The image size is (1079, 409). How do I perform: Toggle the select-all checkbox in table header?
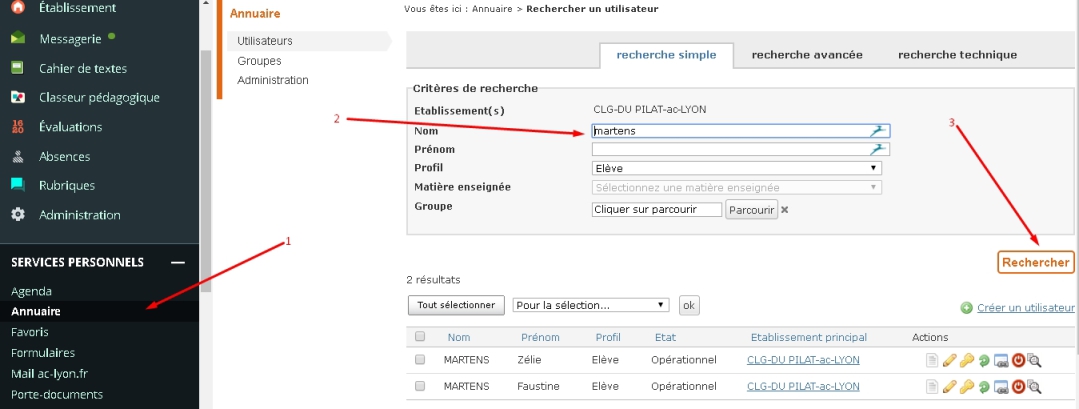click(x=420, y=337)
